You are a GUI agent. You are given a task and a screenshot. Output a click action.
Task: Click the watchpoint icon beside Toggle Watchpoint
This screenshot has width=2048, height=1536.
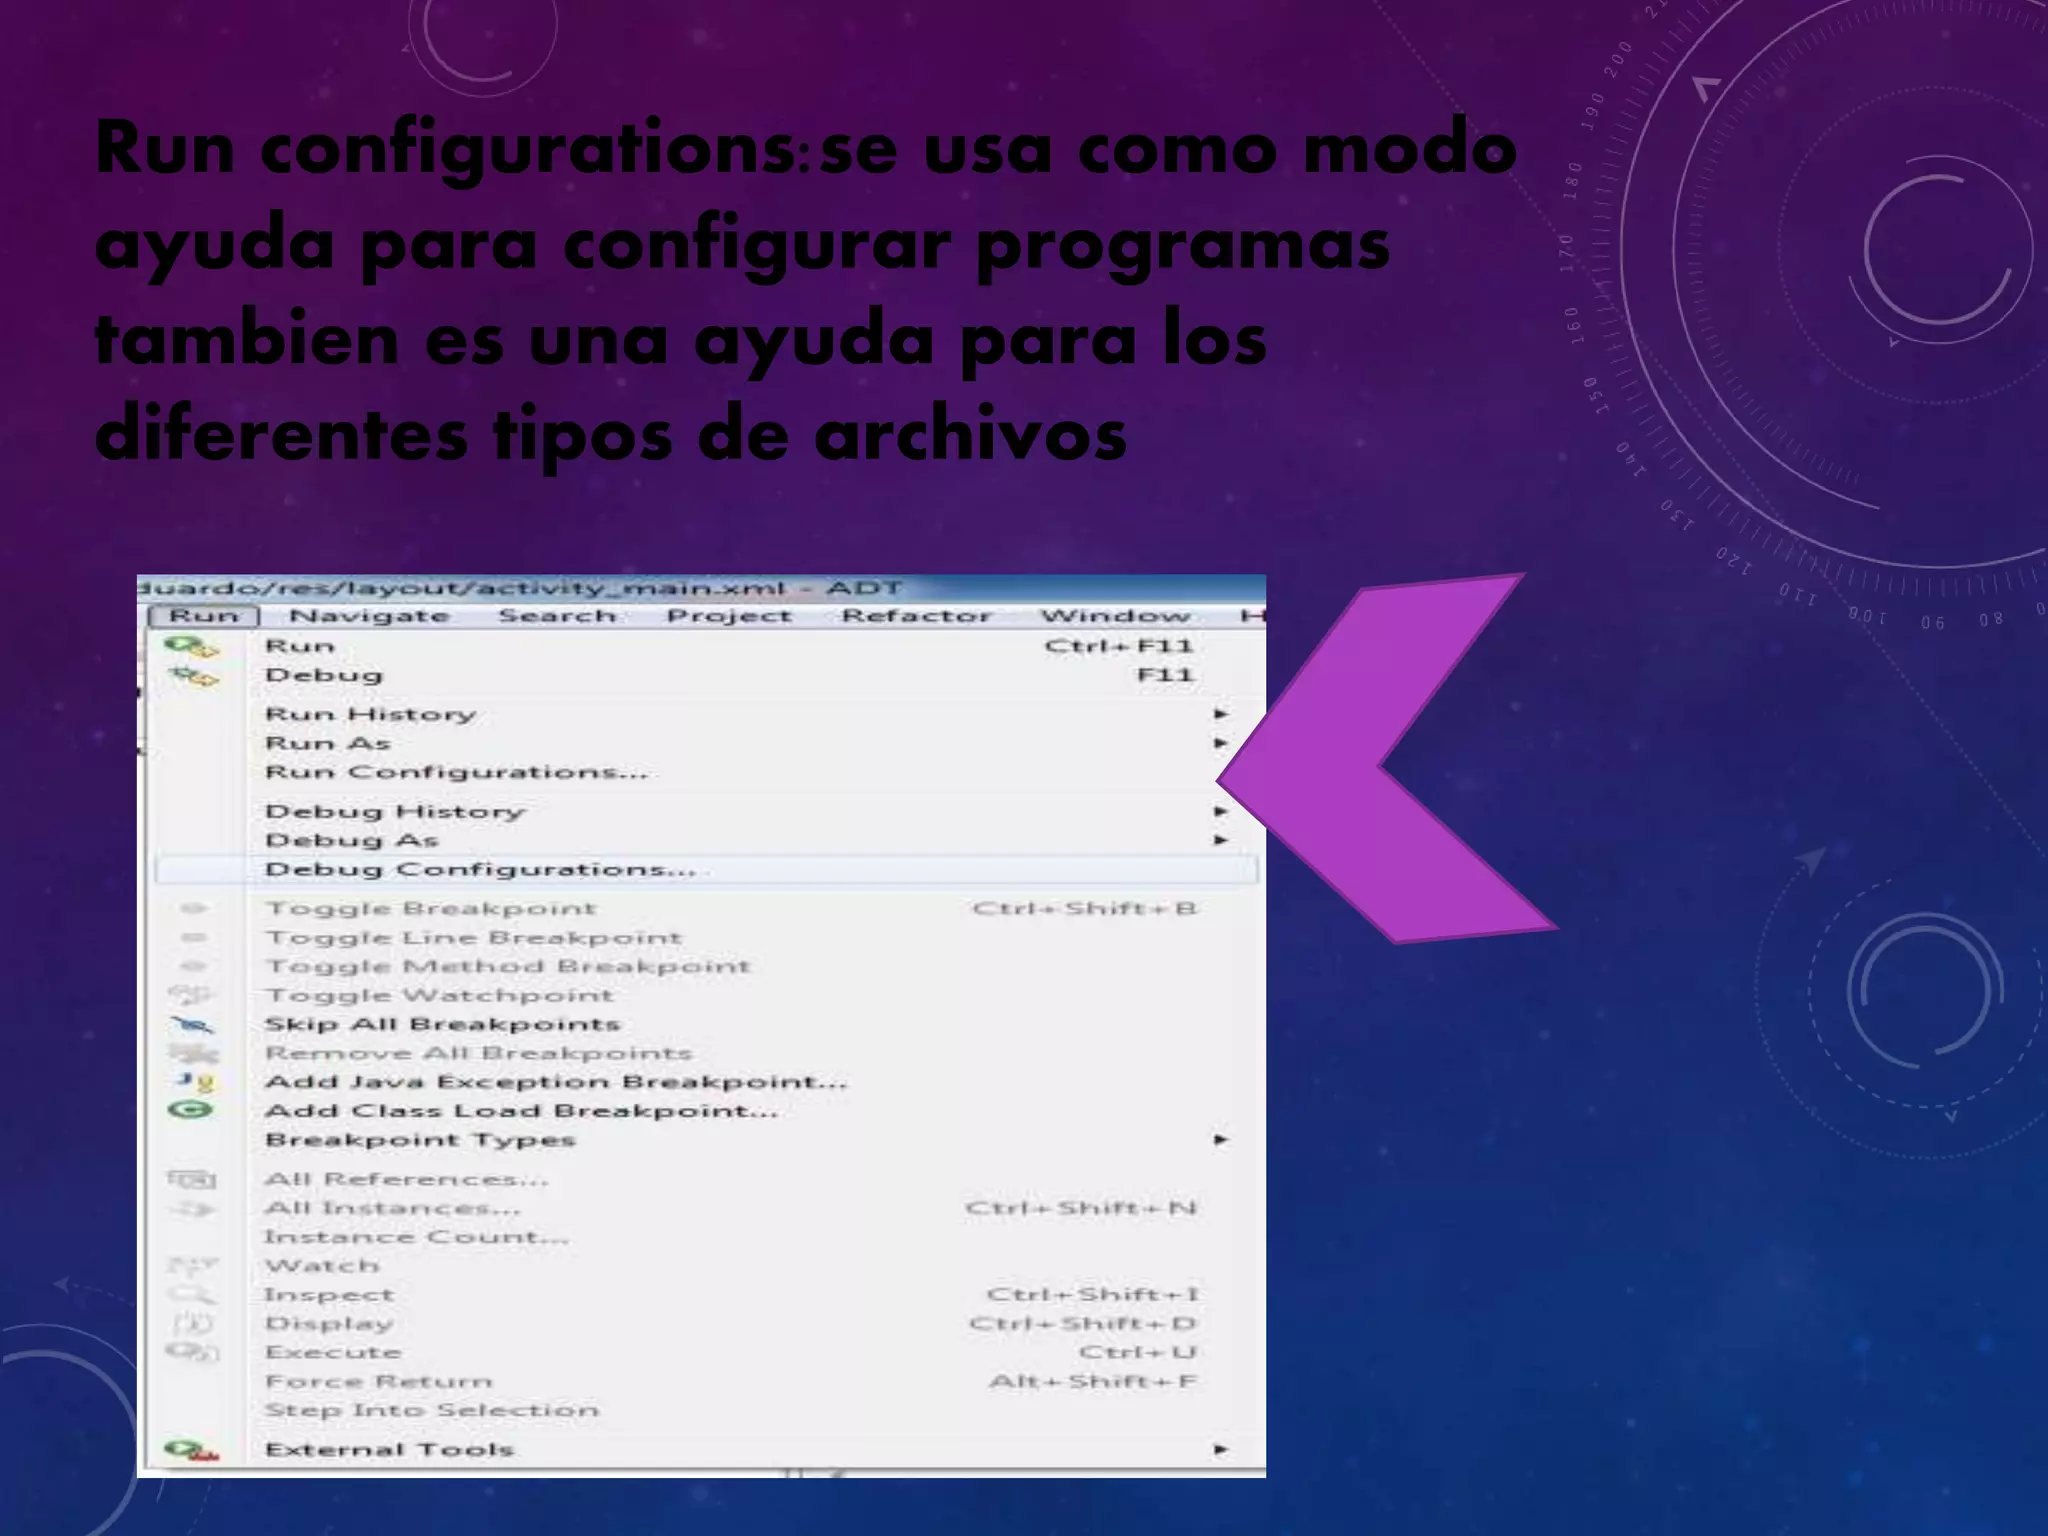coord(190,995)
